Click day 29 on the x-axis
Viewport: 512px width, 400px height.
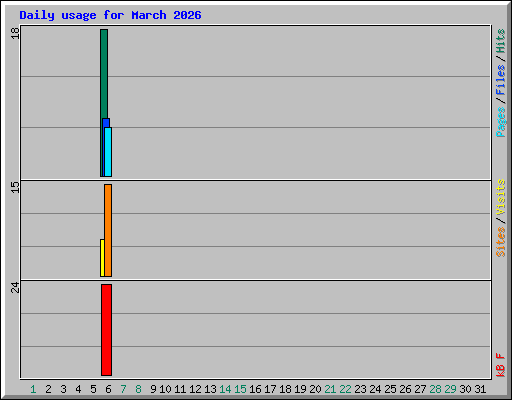point(450,389)
